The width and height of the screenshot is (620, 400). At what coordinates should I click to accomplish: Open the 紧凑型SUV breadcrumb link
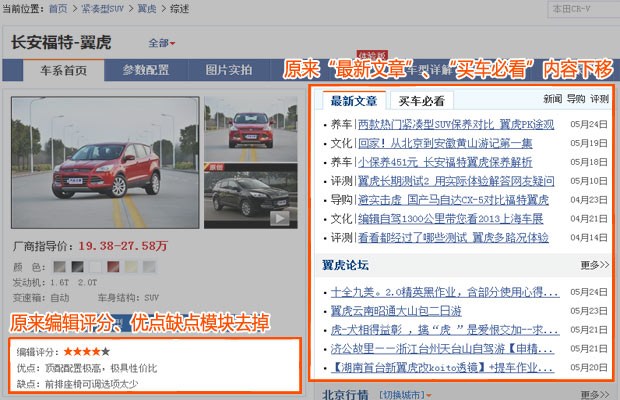pyautogui.click(x=102, y=9)
